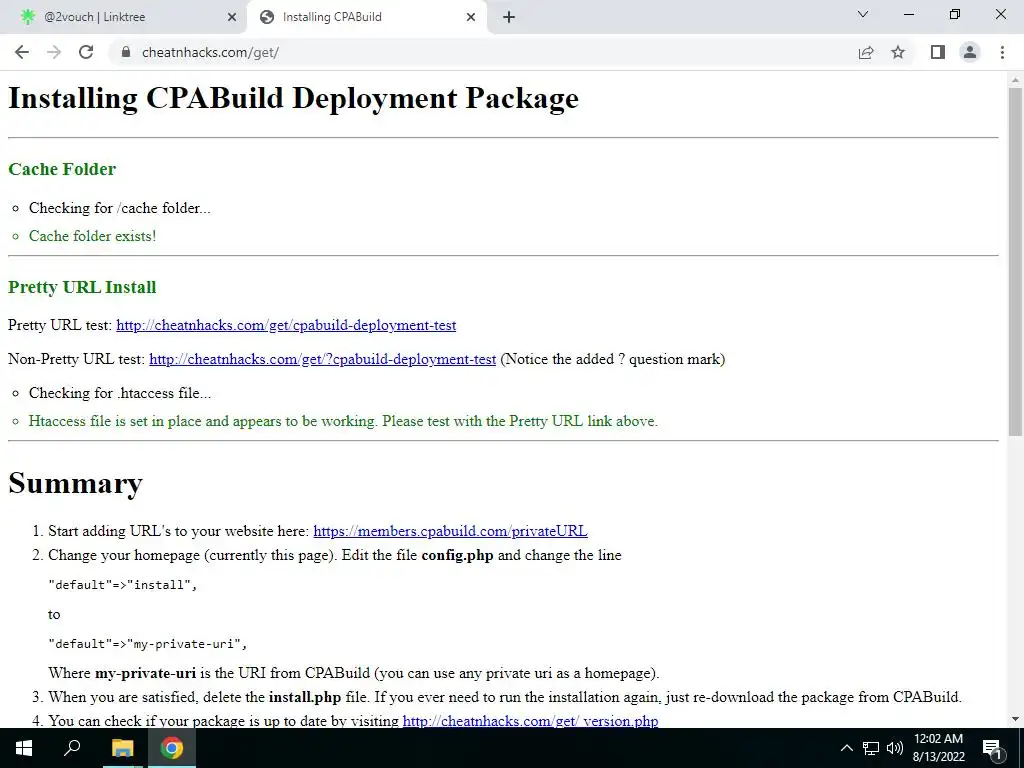Open the Windows Start menu

coord(24,748)
